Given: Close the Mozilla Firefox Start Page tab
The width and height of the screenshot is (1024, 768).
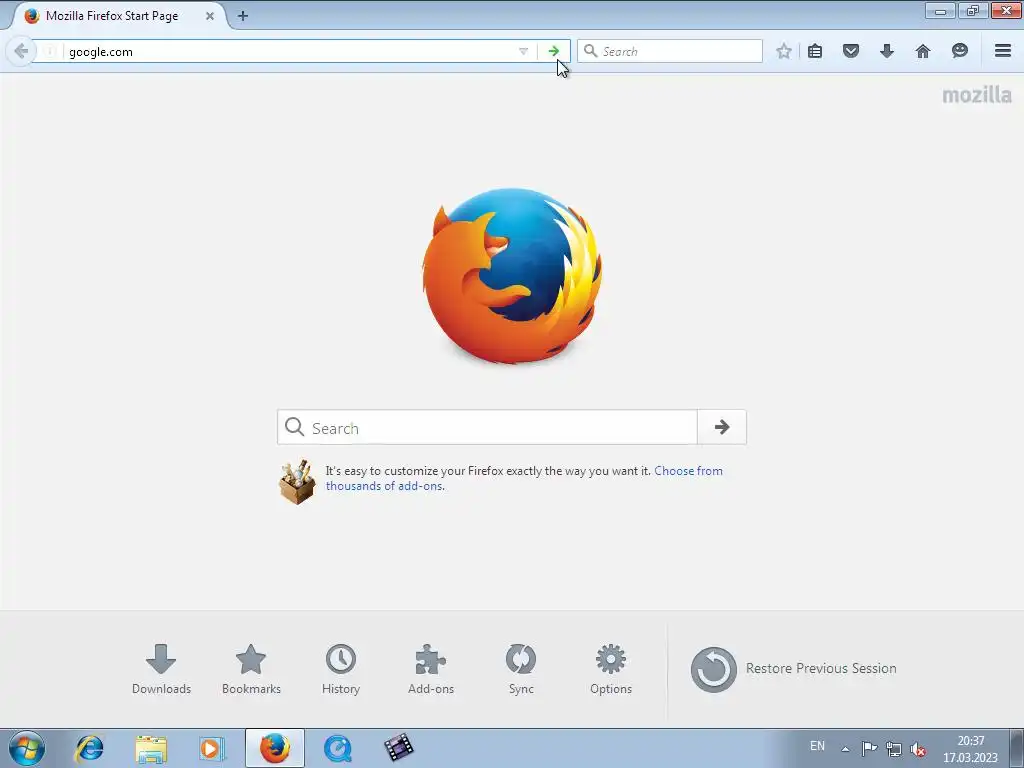Looking at the screenshot, I should click(x=210, y=16).
